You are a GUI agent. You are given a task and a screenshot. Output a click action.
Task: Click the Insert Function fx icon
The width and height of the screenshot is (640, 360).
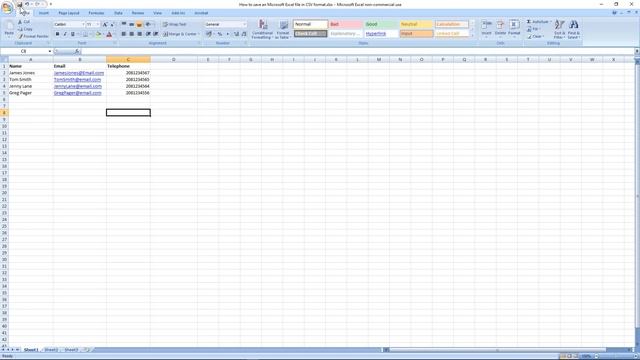coord(77,51)
